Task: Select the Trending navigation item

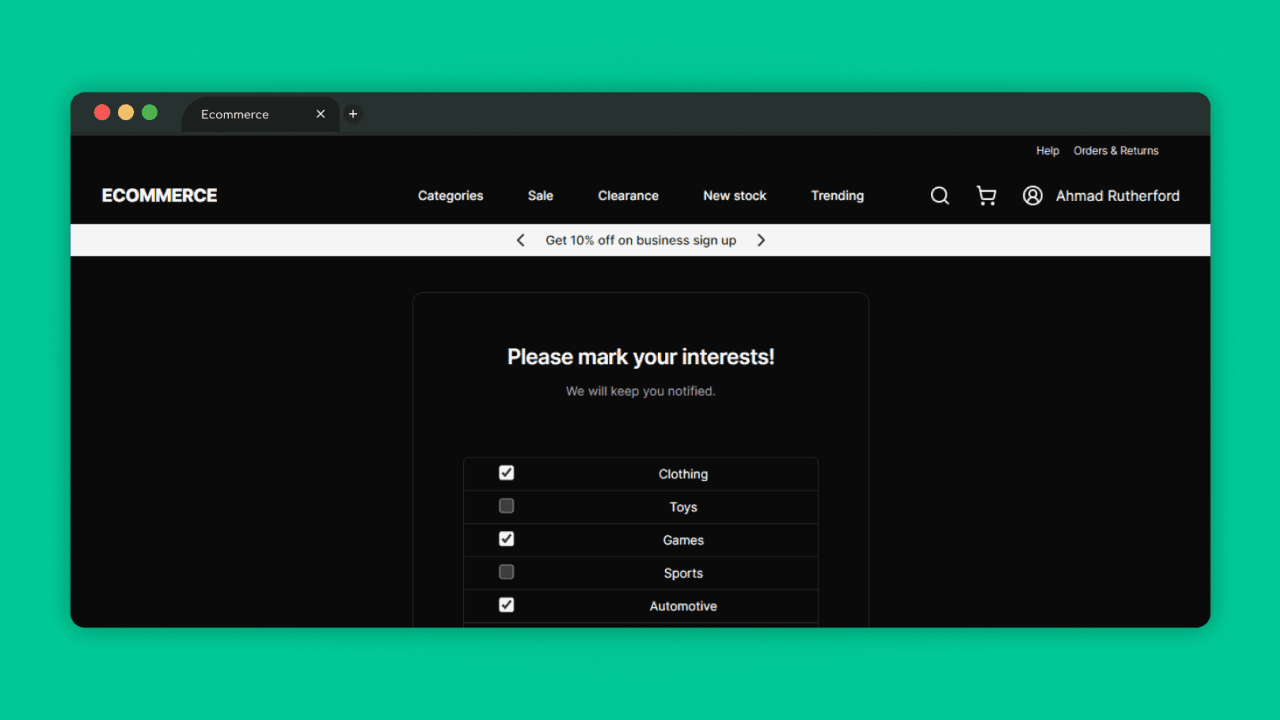Action: click(x=837, y=195)
